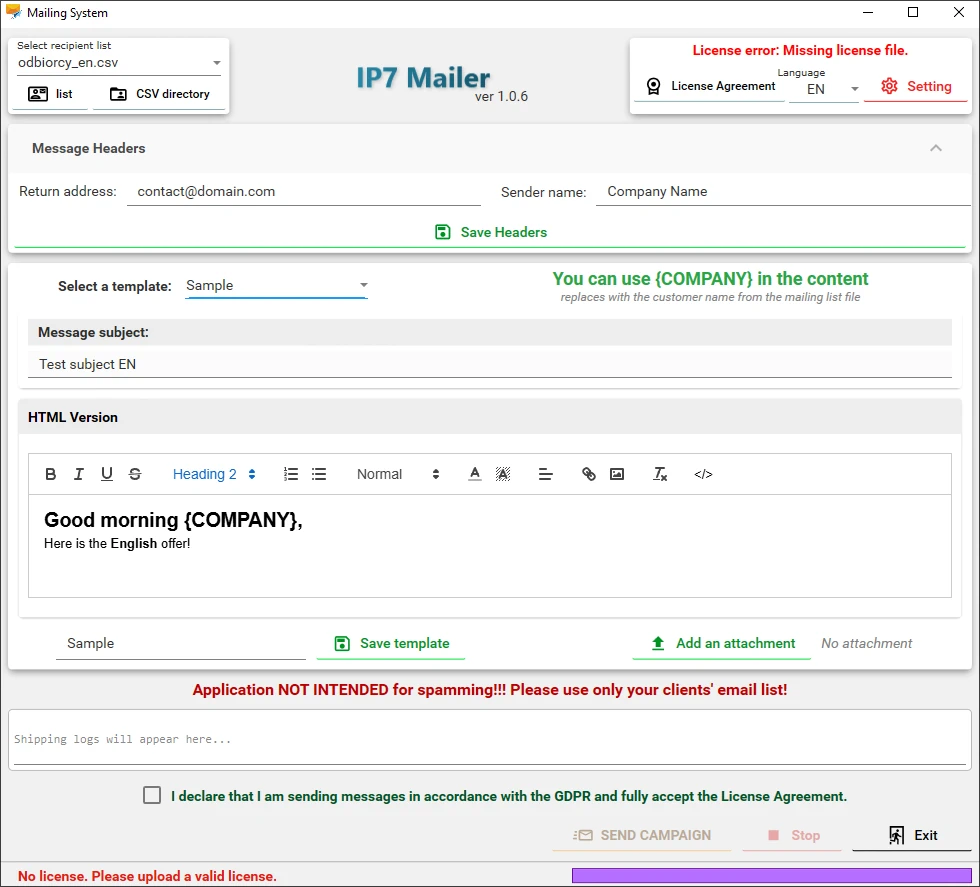Click SEND CAMPAIGN button
980x887 pixels.
click(x=642, y=835)
